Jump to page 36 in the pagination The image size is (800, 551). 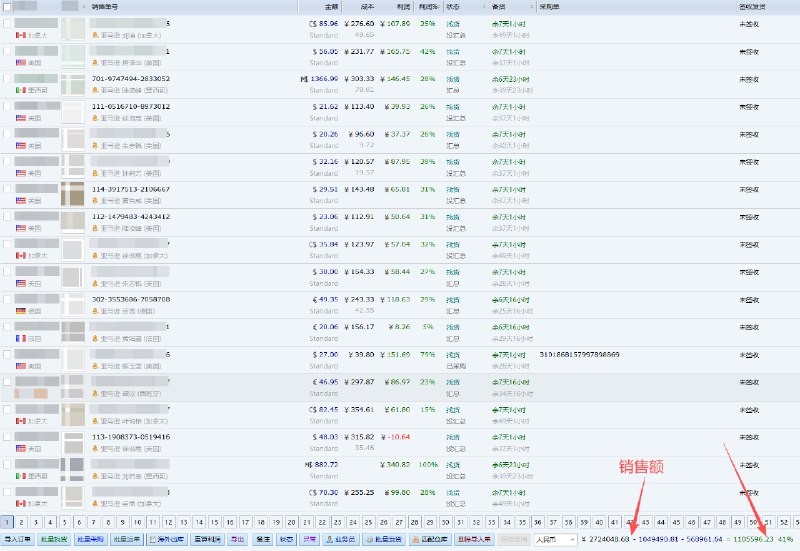point(539,522)
